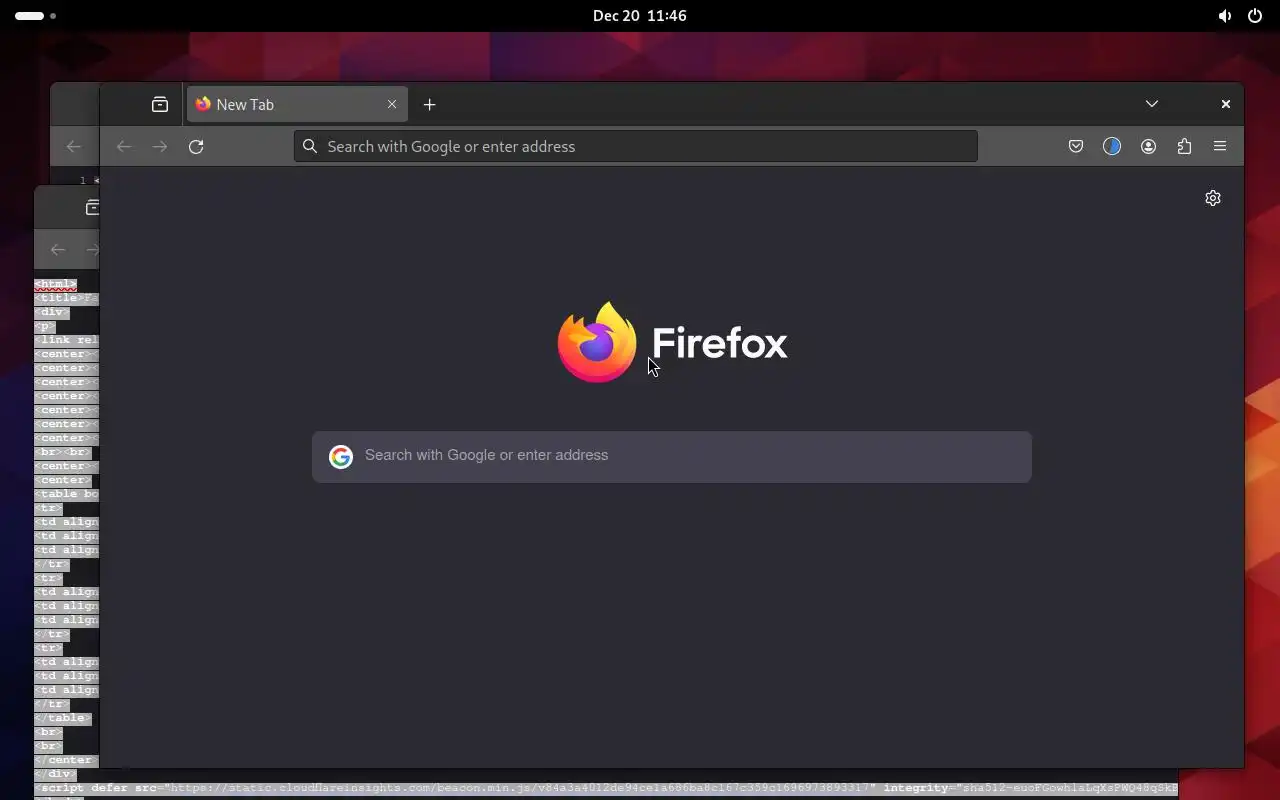Reload the current page
The width and height of the screenshot is (1280, 800).
[196, 146]
